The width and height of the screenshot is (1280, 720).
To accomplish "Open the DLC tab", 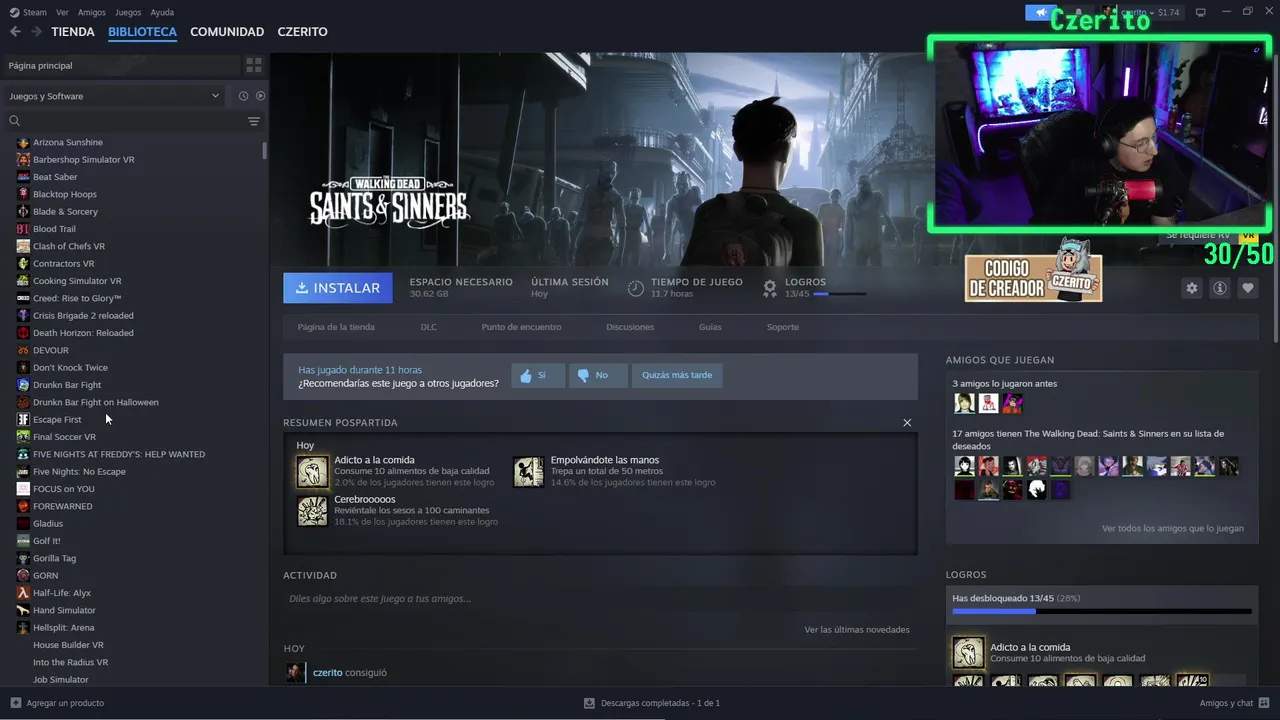I will click(428, 327).
